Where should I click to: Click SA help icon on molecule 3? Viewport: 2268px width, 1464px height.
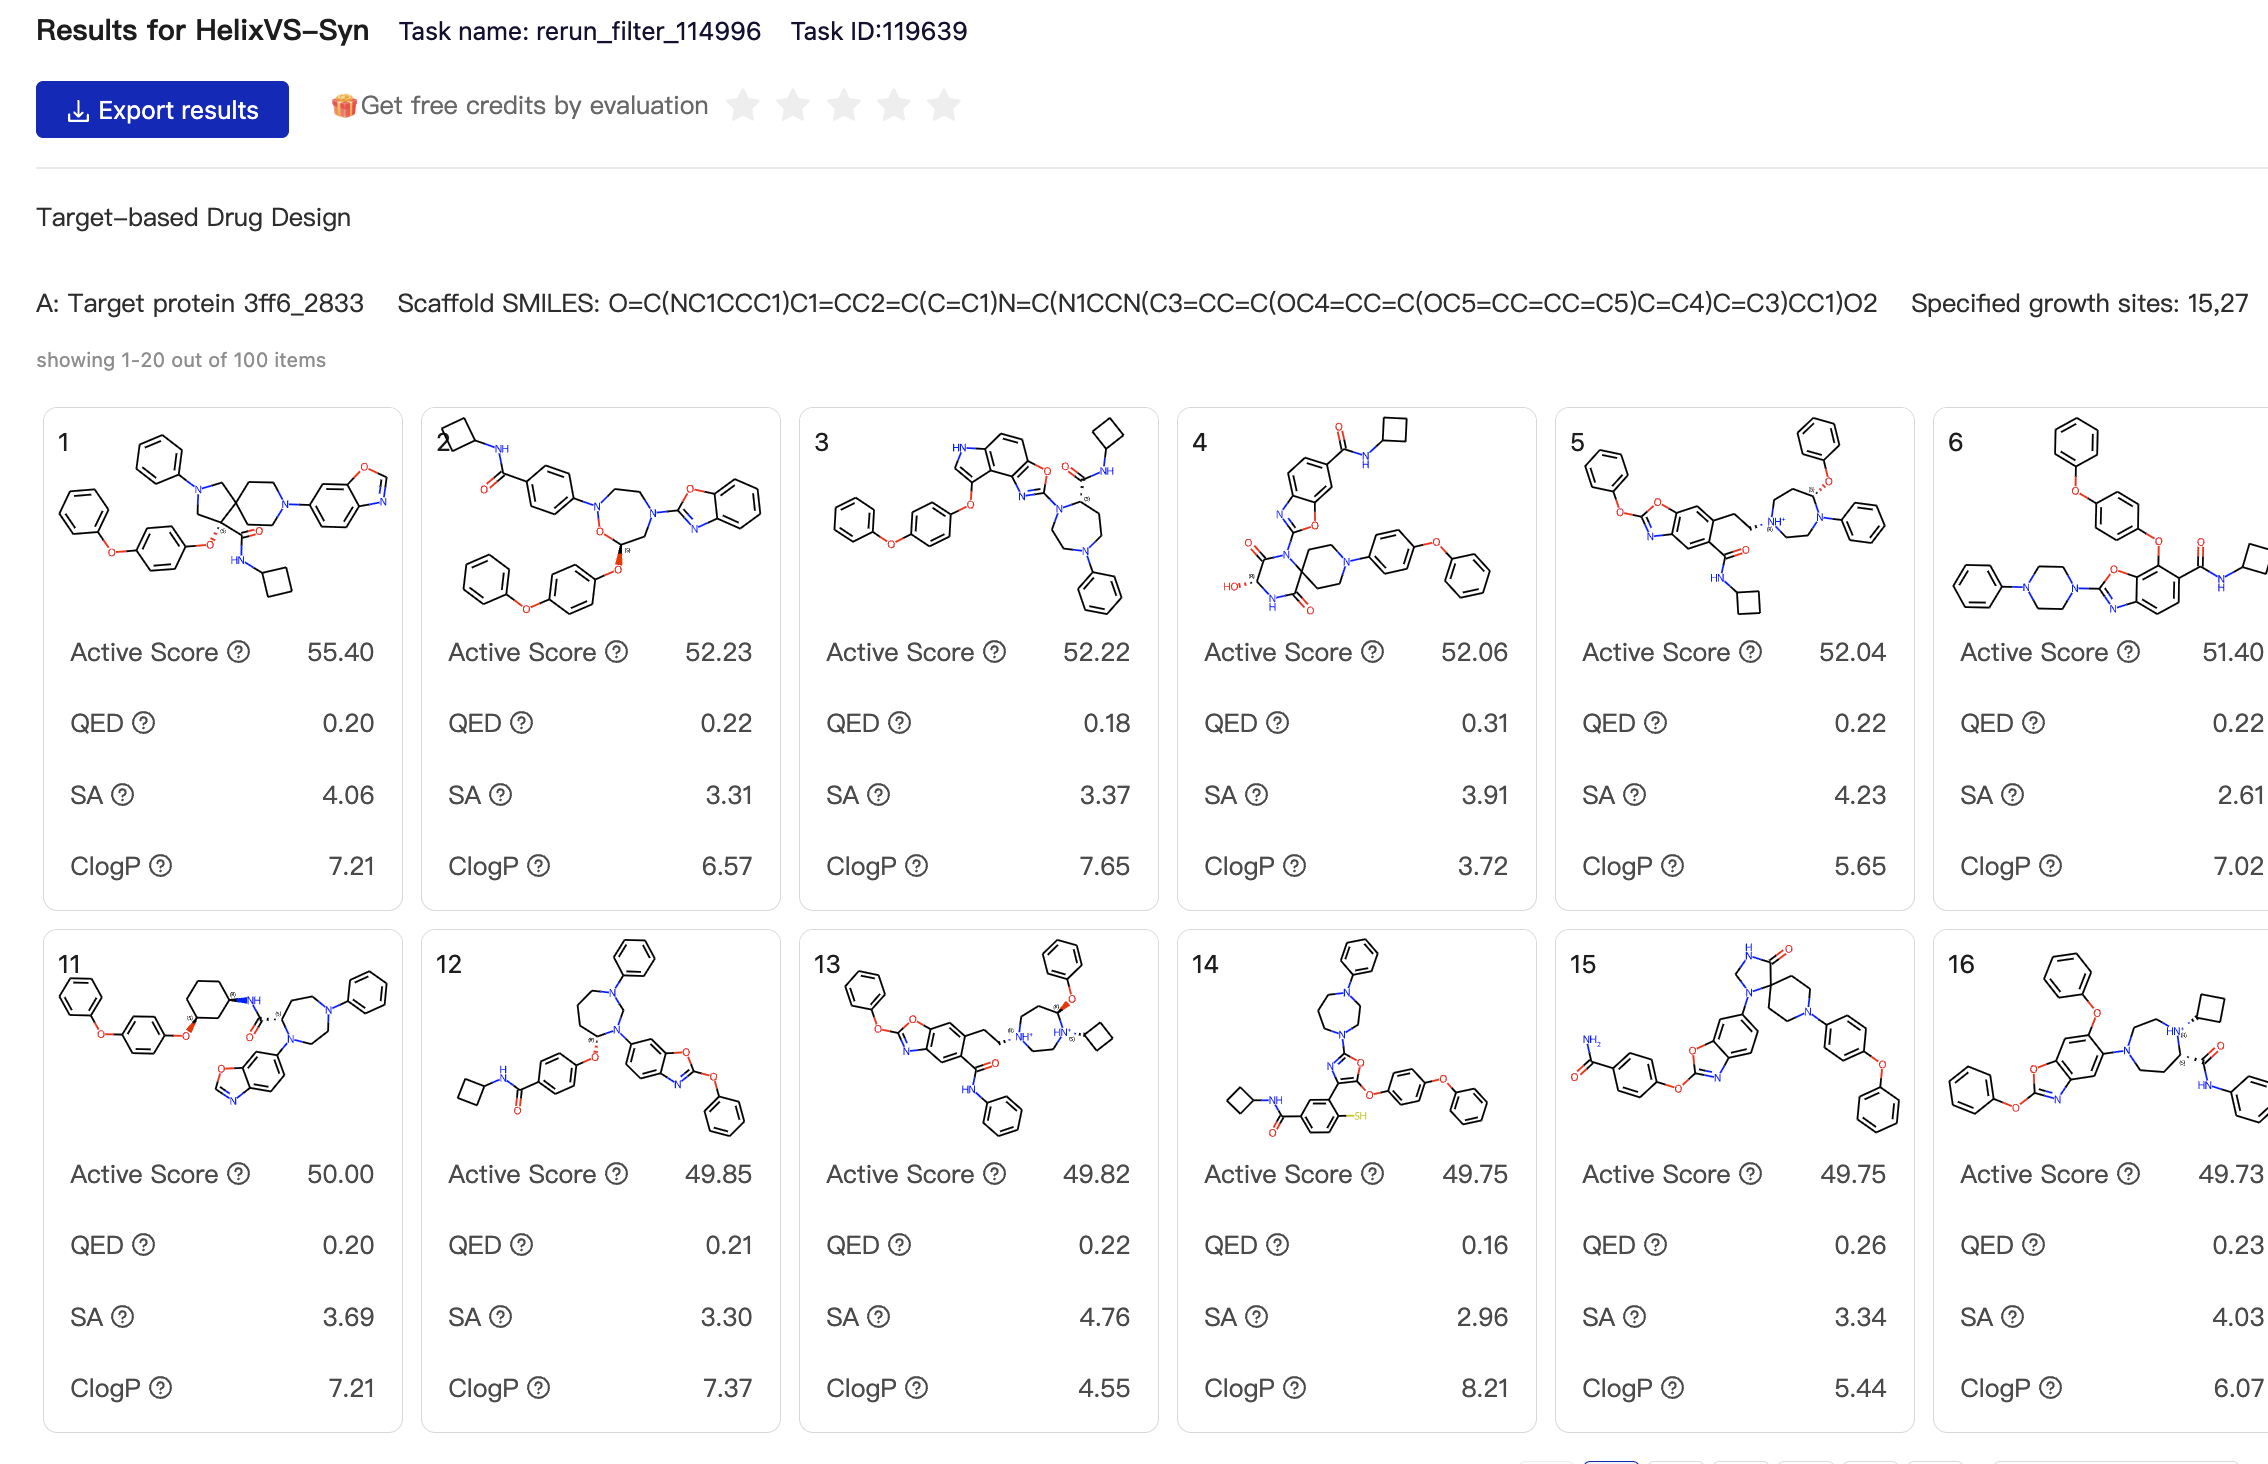click(x=879, y=795)
